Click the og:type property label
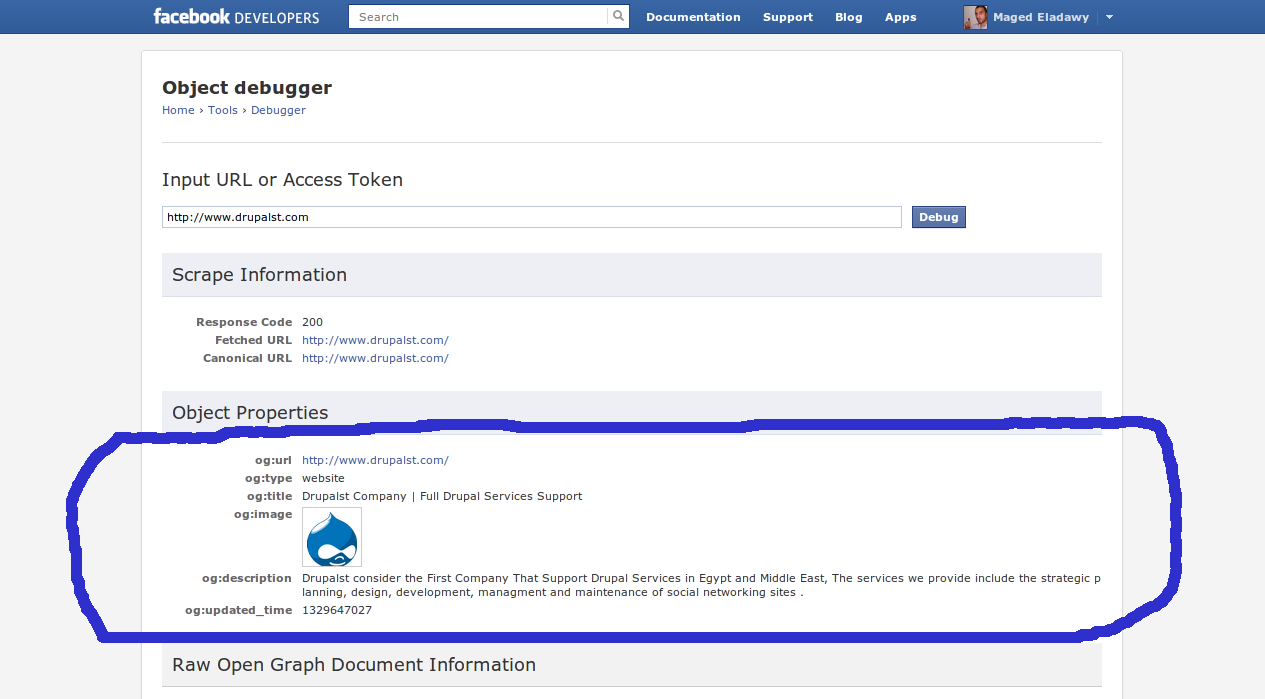Viewport: 1265px width, 699px height. pyautogui.click(x=267, y=478)
